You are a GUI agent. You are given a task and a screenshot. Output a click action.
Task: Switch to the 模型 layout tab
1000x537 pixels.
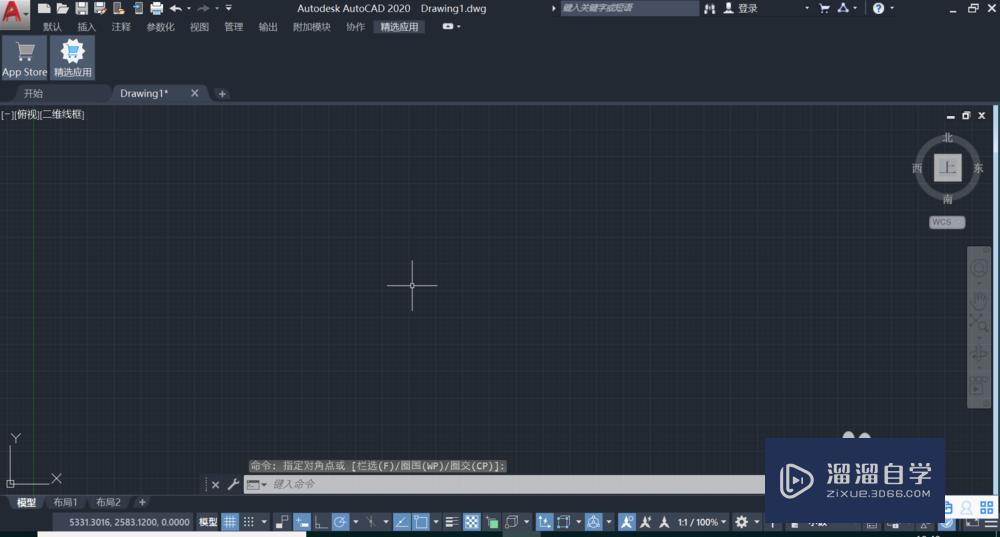tap(26, 503)
